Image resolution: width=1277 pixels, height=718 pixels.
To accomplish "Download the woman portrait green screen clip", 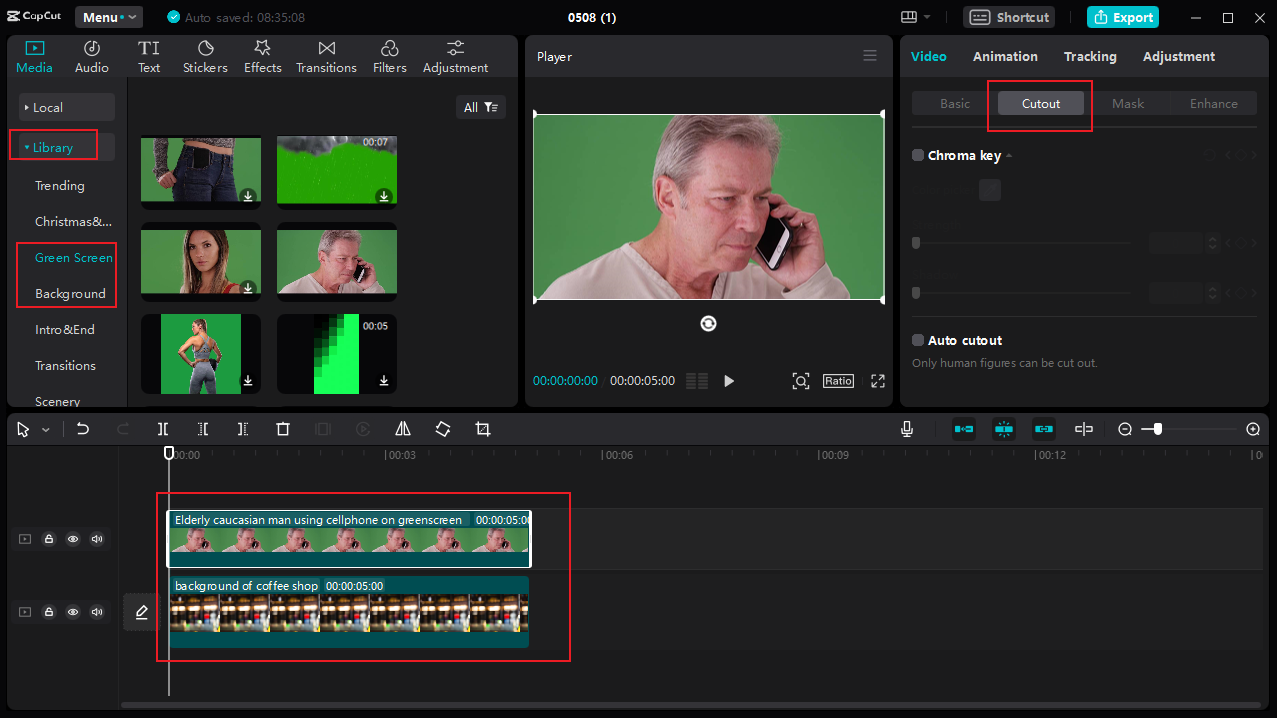I will [248, 288].
